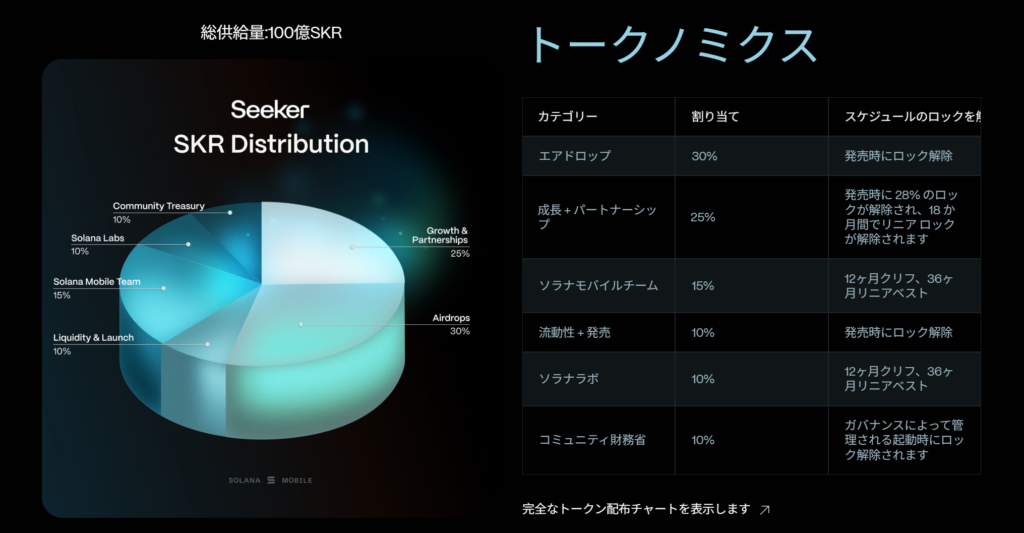Click the Liquidity & Launch chart label
This screenshot has height=533, width=1024.
click(x=93, y=338)
